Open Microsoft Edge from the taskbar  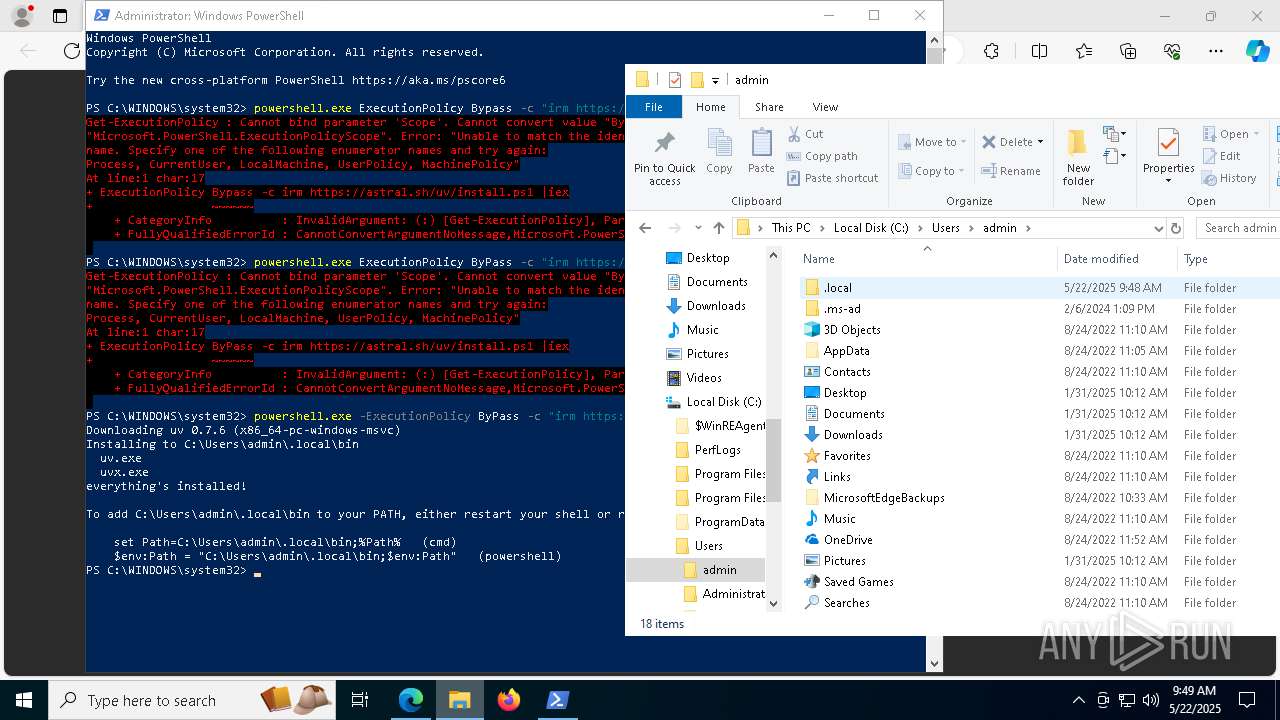411,700
